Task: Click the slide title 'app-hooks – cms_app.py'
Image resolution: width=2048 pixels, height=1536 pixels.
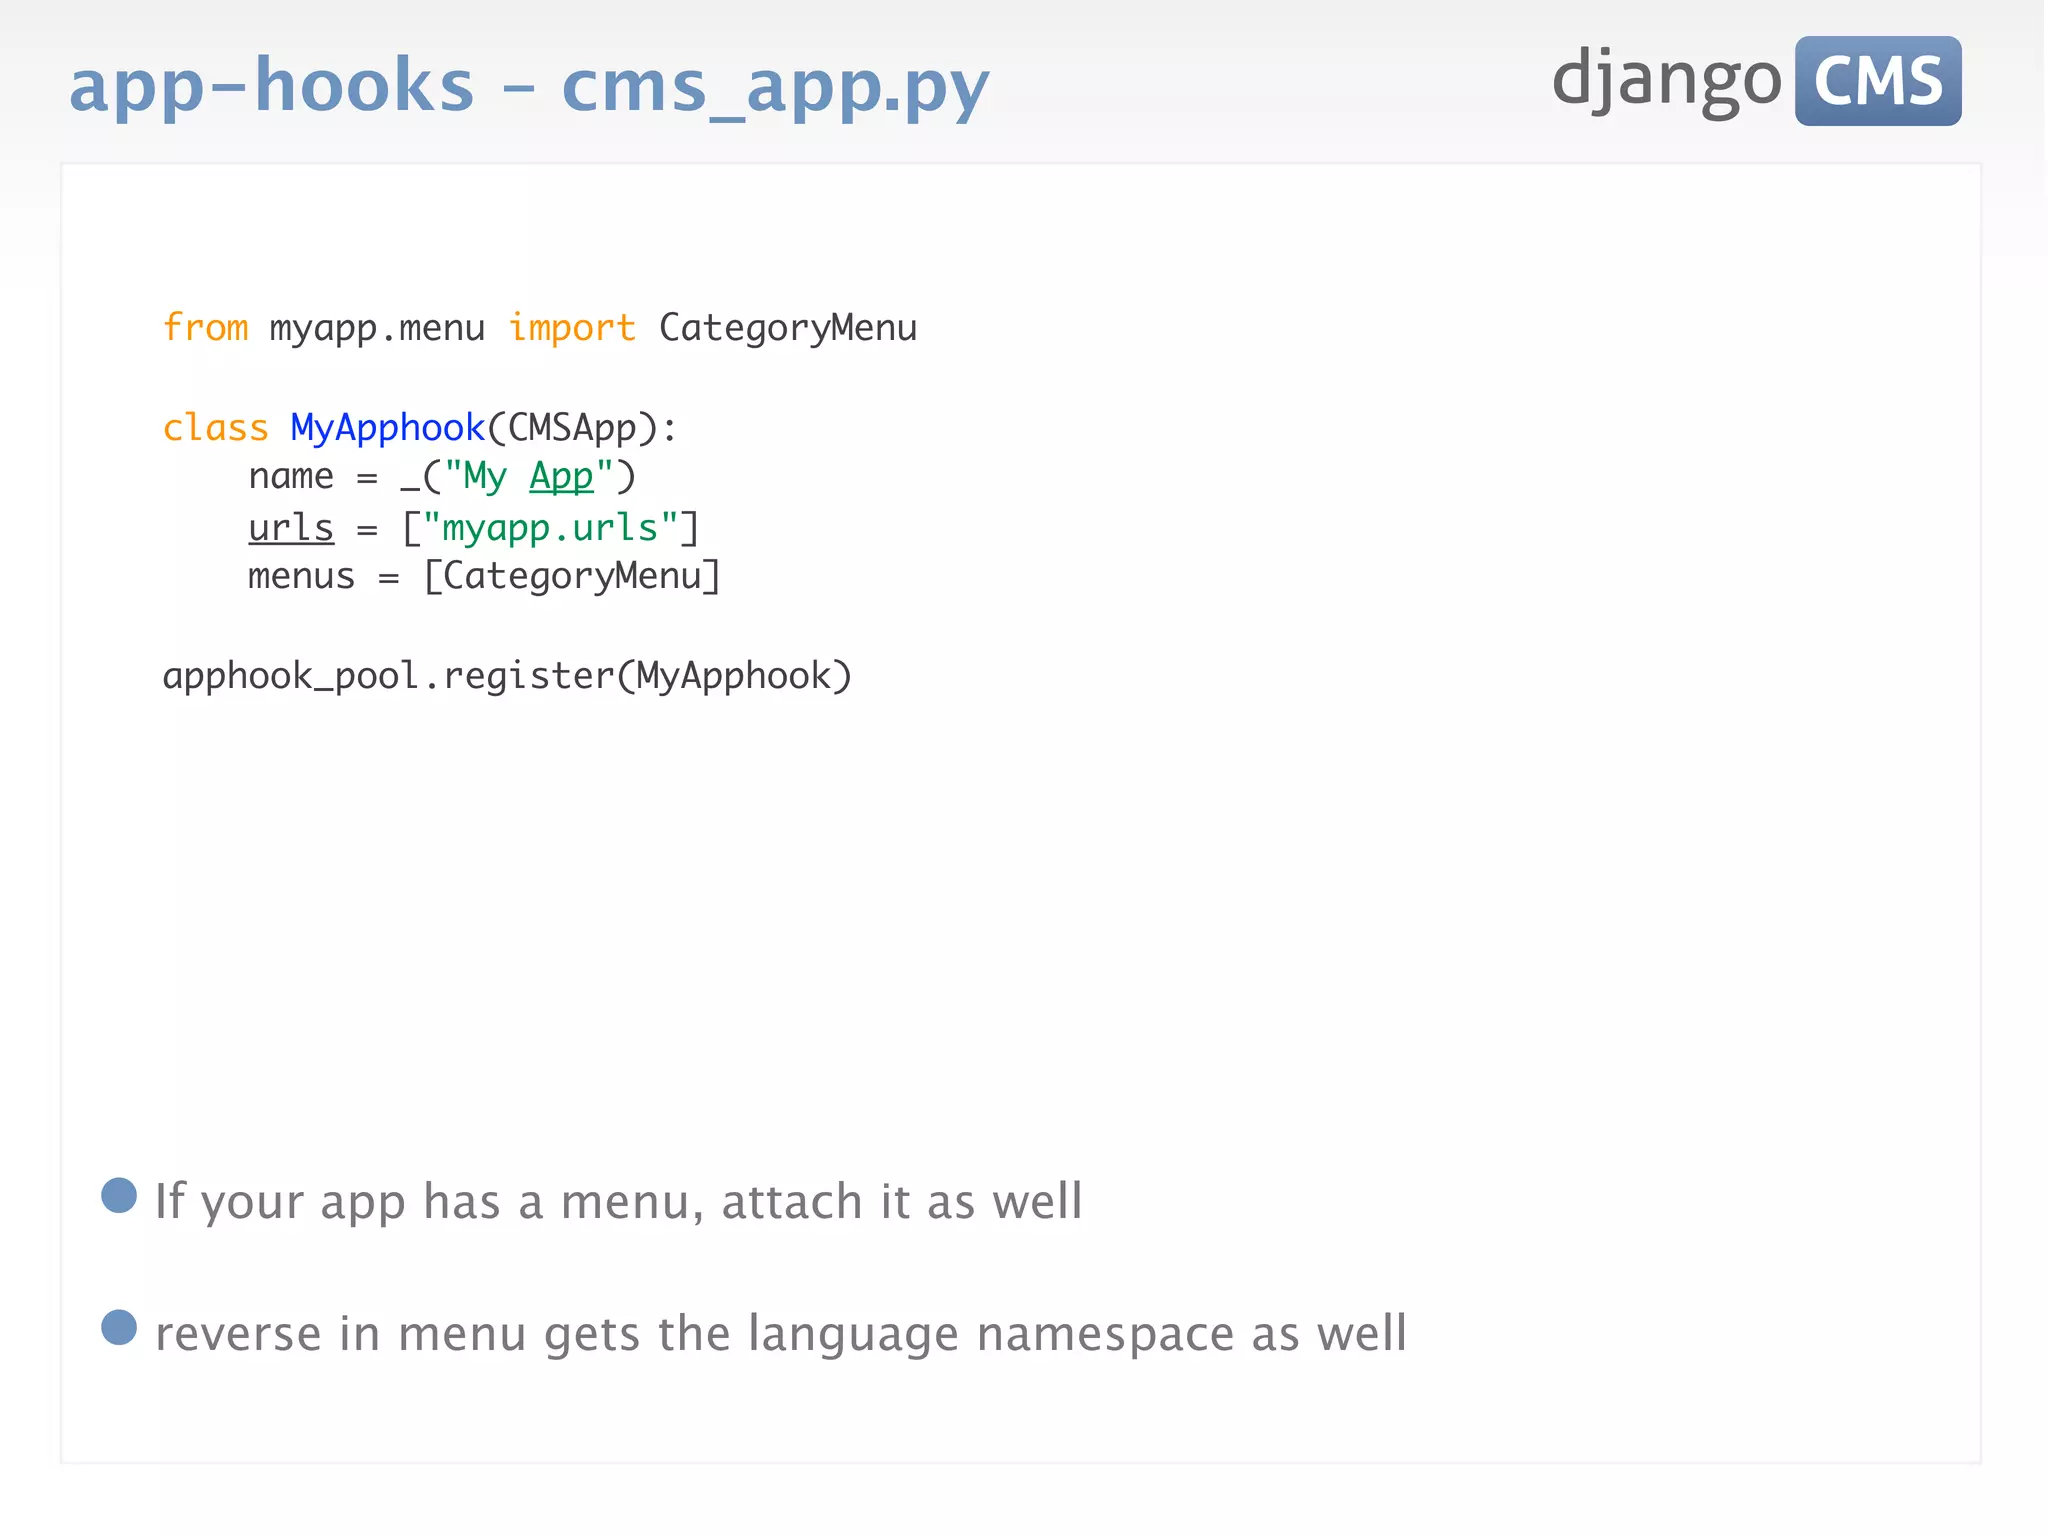Action: coord(529,87)
